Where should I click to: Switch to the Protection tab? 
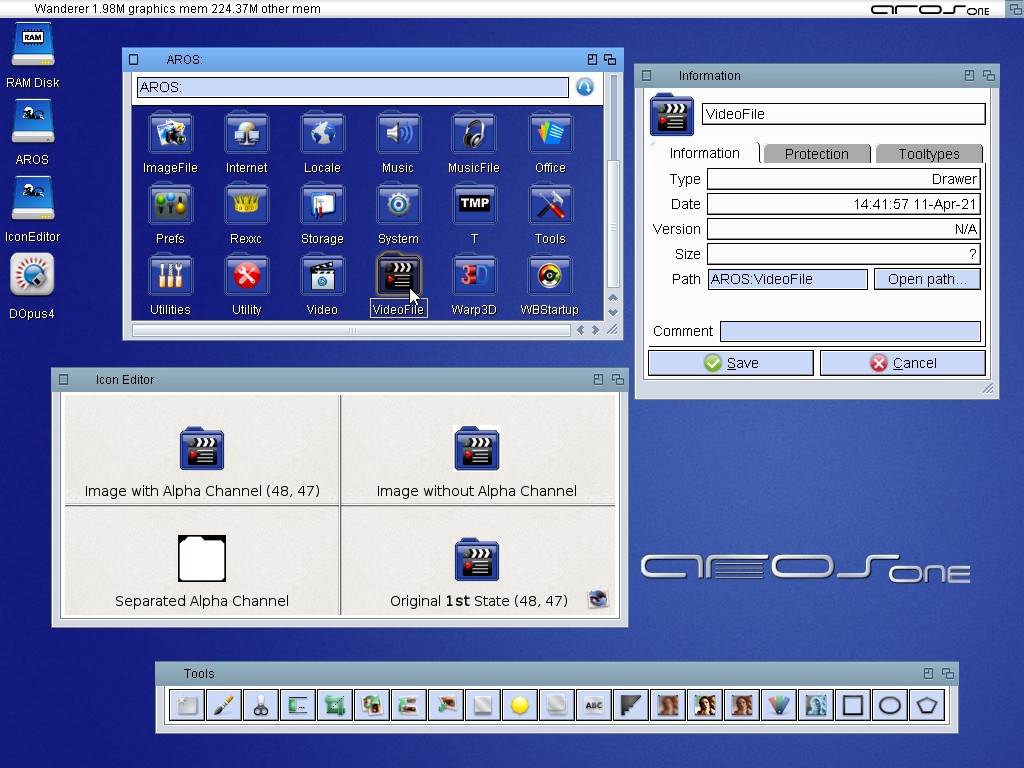click(816, 154)
